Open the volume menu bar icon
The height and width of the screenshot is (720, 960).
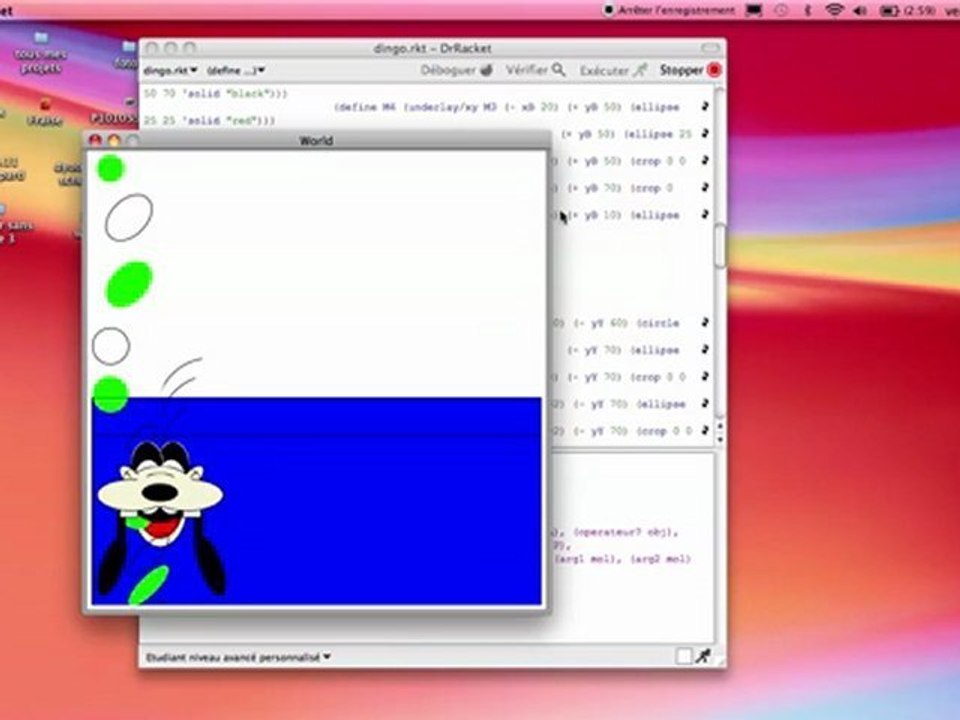tap(860, 10)
